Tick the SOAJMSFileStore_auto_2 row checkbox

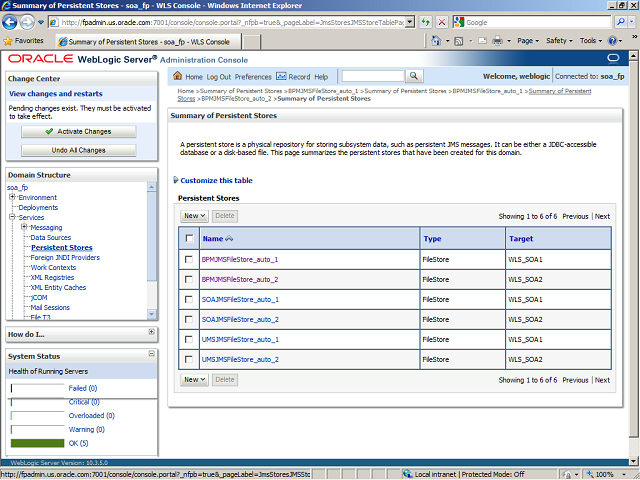pyautogui.click(x=189, y=319)
